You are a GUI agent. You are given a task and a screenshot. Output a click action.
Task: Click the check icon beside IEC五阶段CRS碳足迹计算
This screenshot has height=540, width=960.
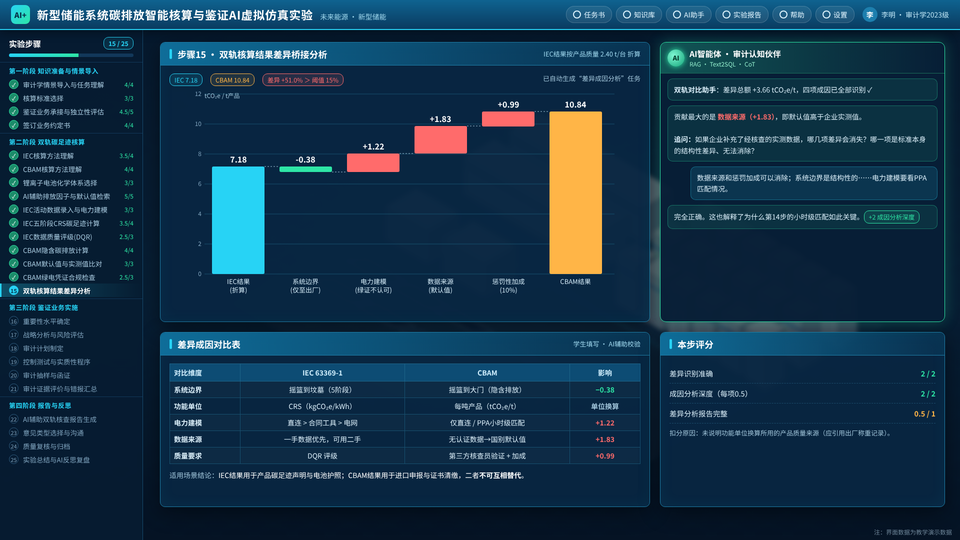pos(13,223)
